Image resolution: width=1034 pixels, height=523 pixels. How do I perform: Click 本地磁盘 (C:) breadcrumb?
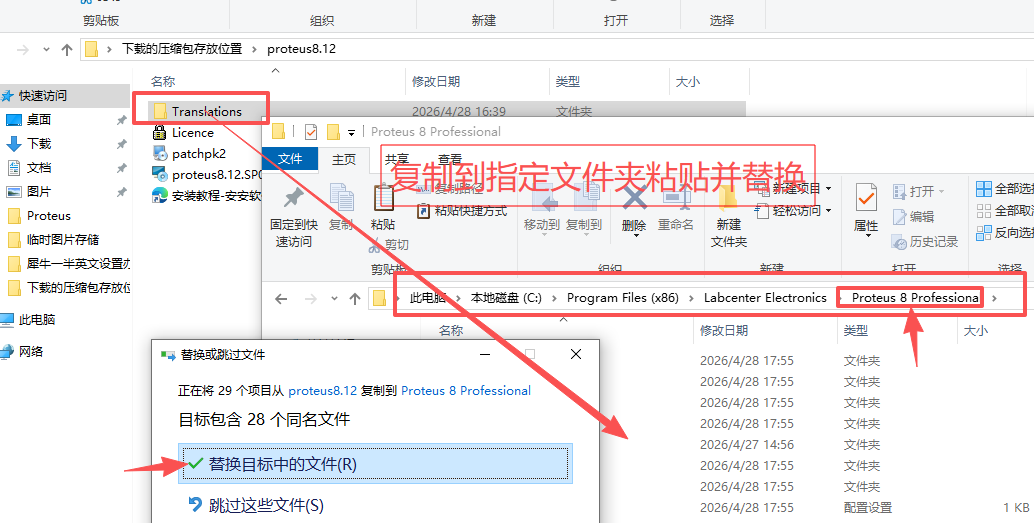click(506, 298)
